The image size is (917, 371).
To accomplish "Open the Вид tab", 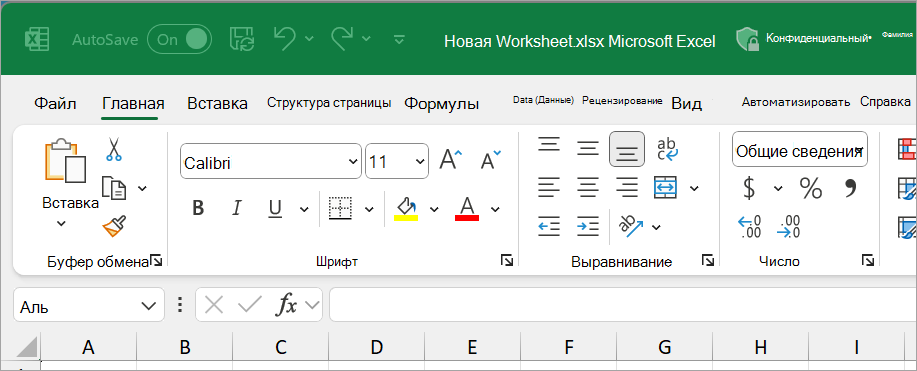I will click(686, 104).
